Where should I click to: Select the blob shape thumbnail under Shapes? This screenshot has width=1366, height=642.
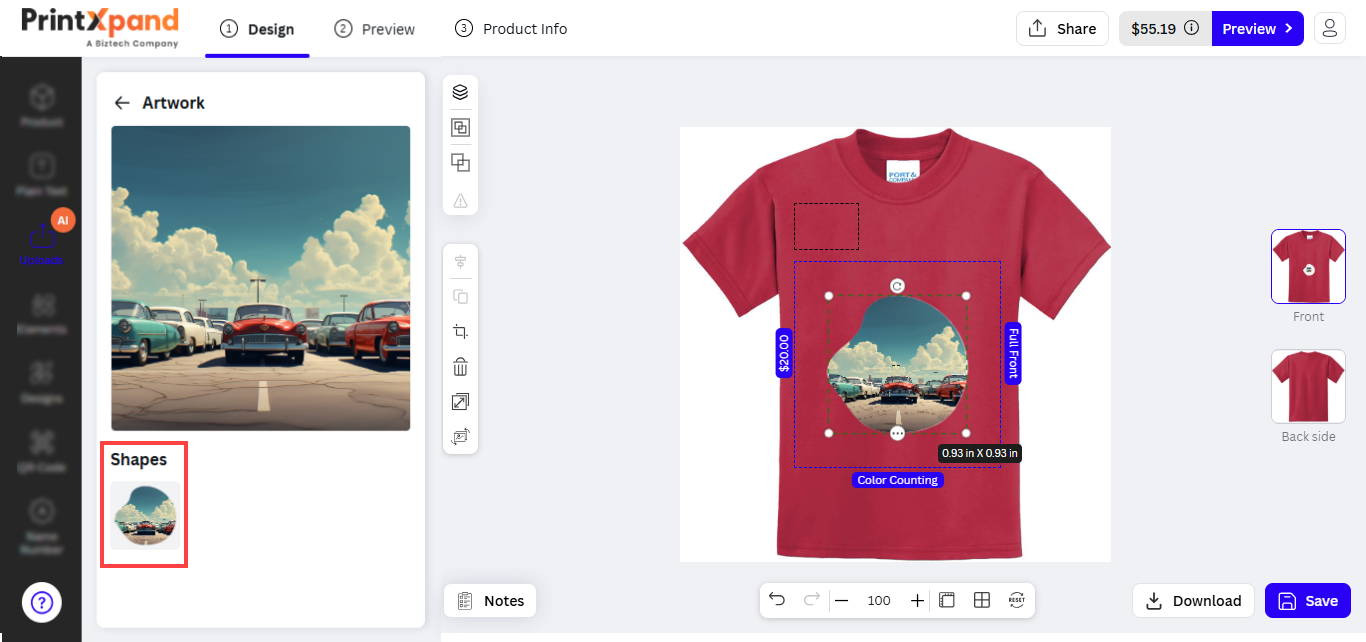click(x=145, y=515)
